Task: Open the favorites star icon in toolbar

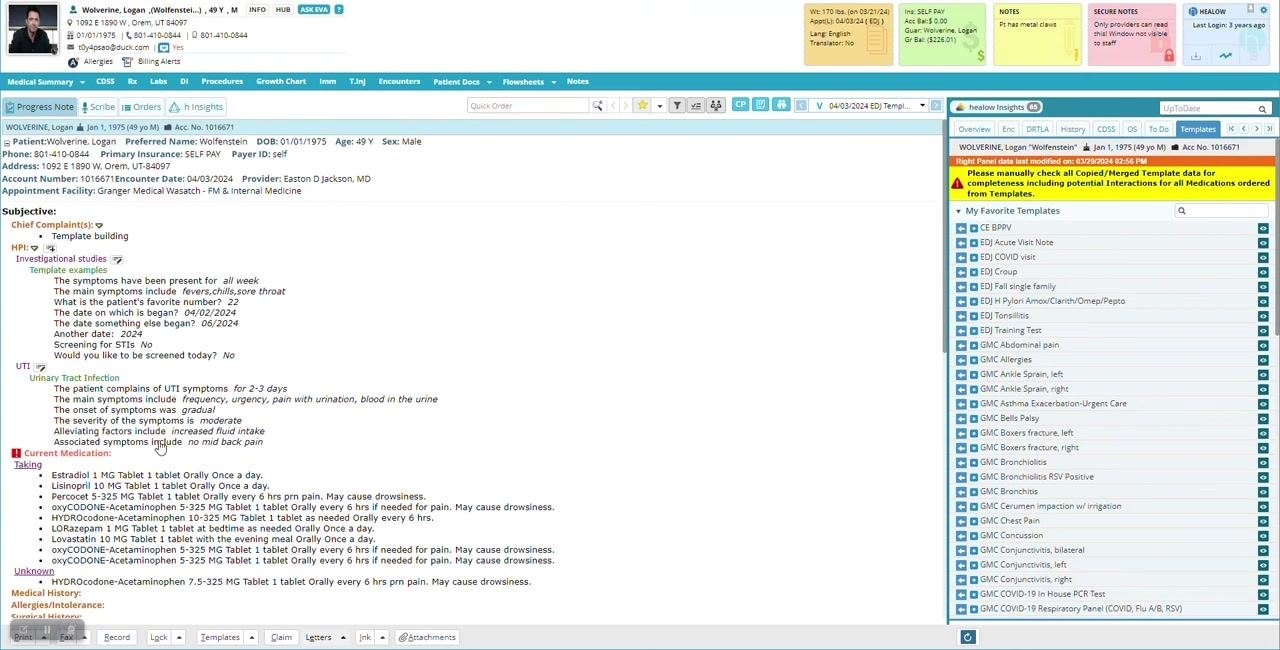Action: (642, 106)
